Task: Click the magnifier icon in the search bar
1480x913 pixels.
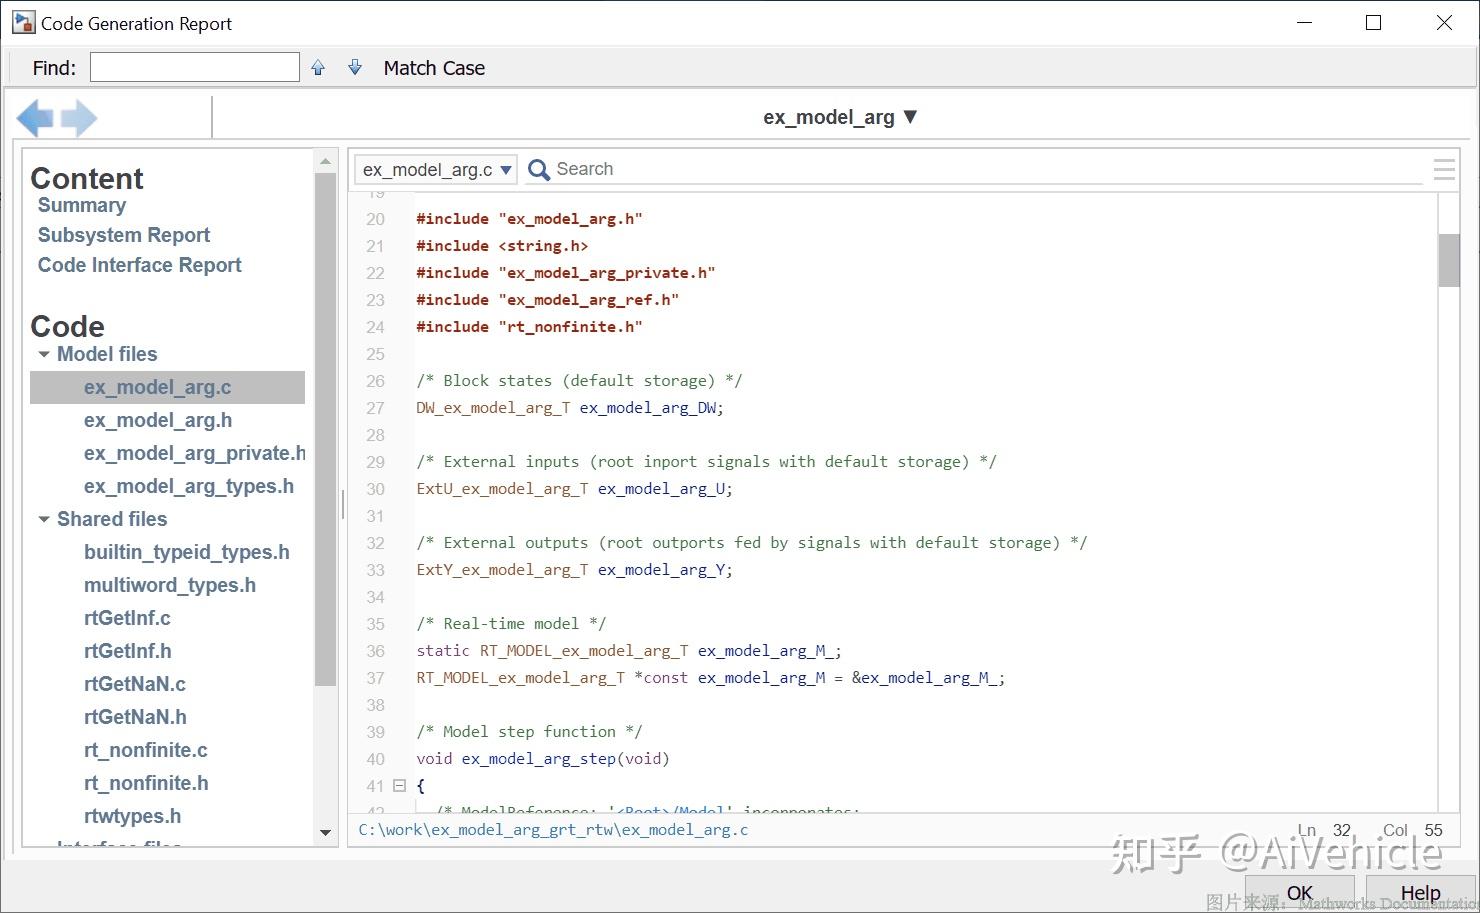Action: point(538,169)
